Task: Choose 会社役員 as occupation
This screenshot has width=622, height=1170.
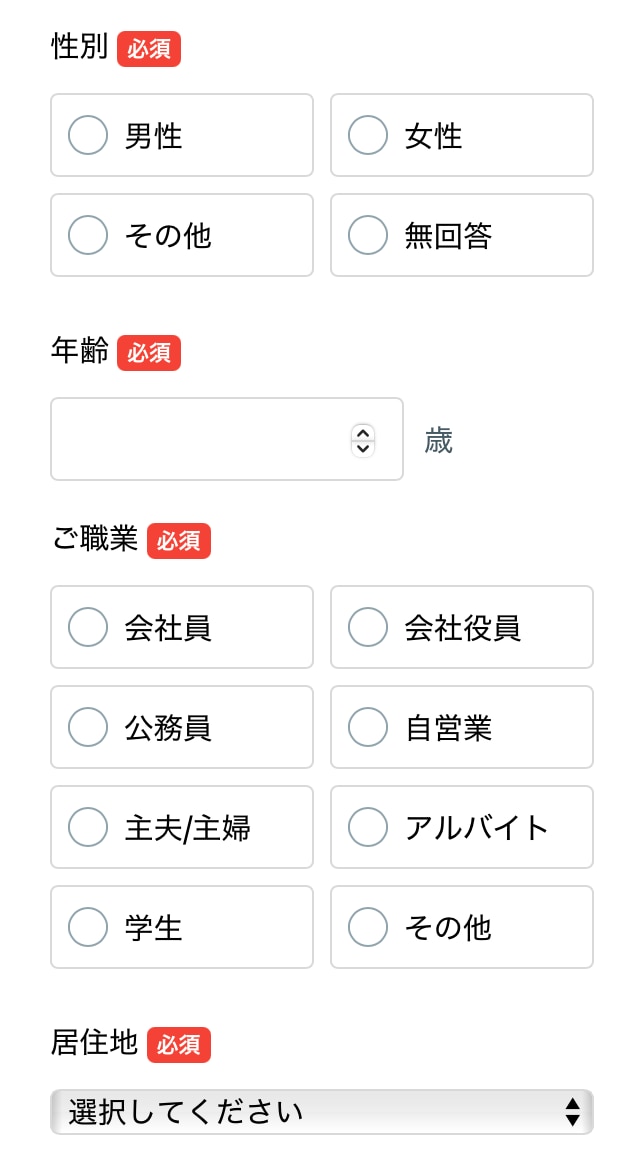Action: point(368,627)
